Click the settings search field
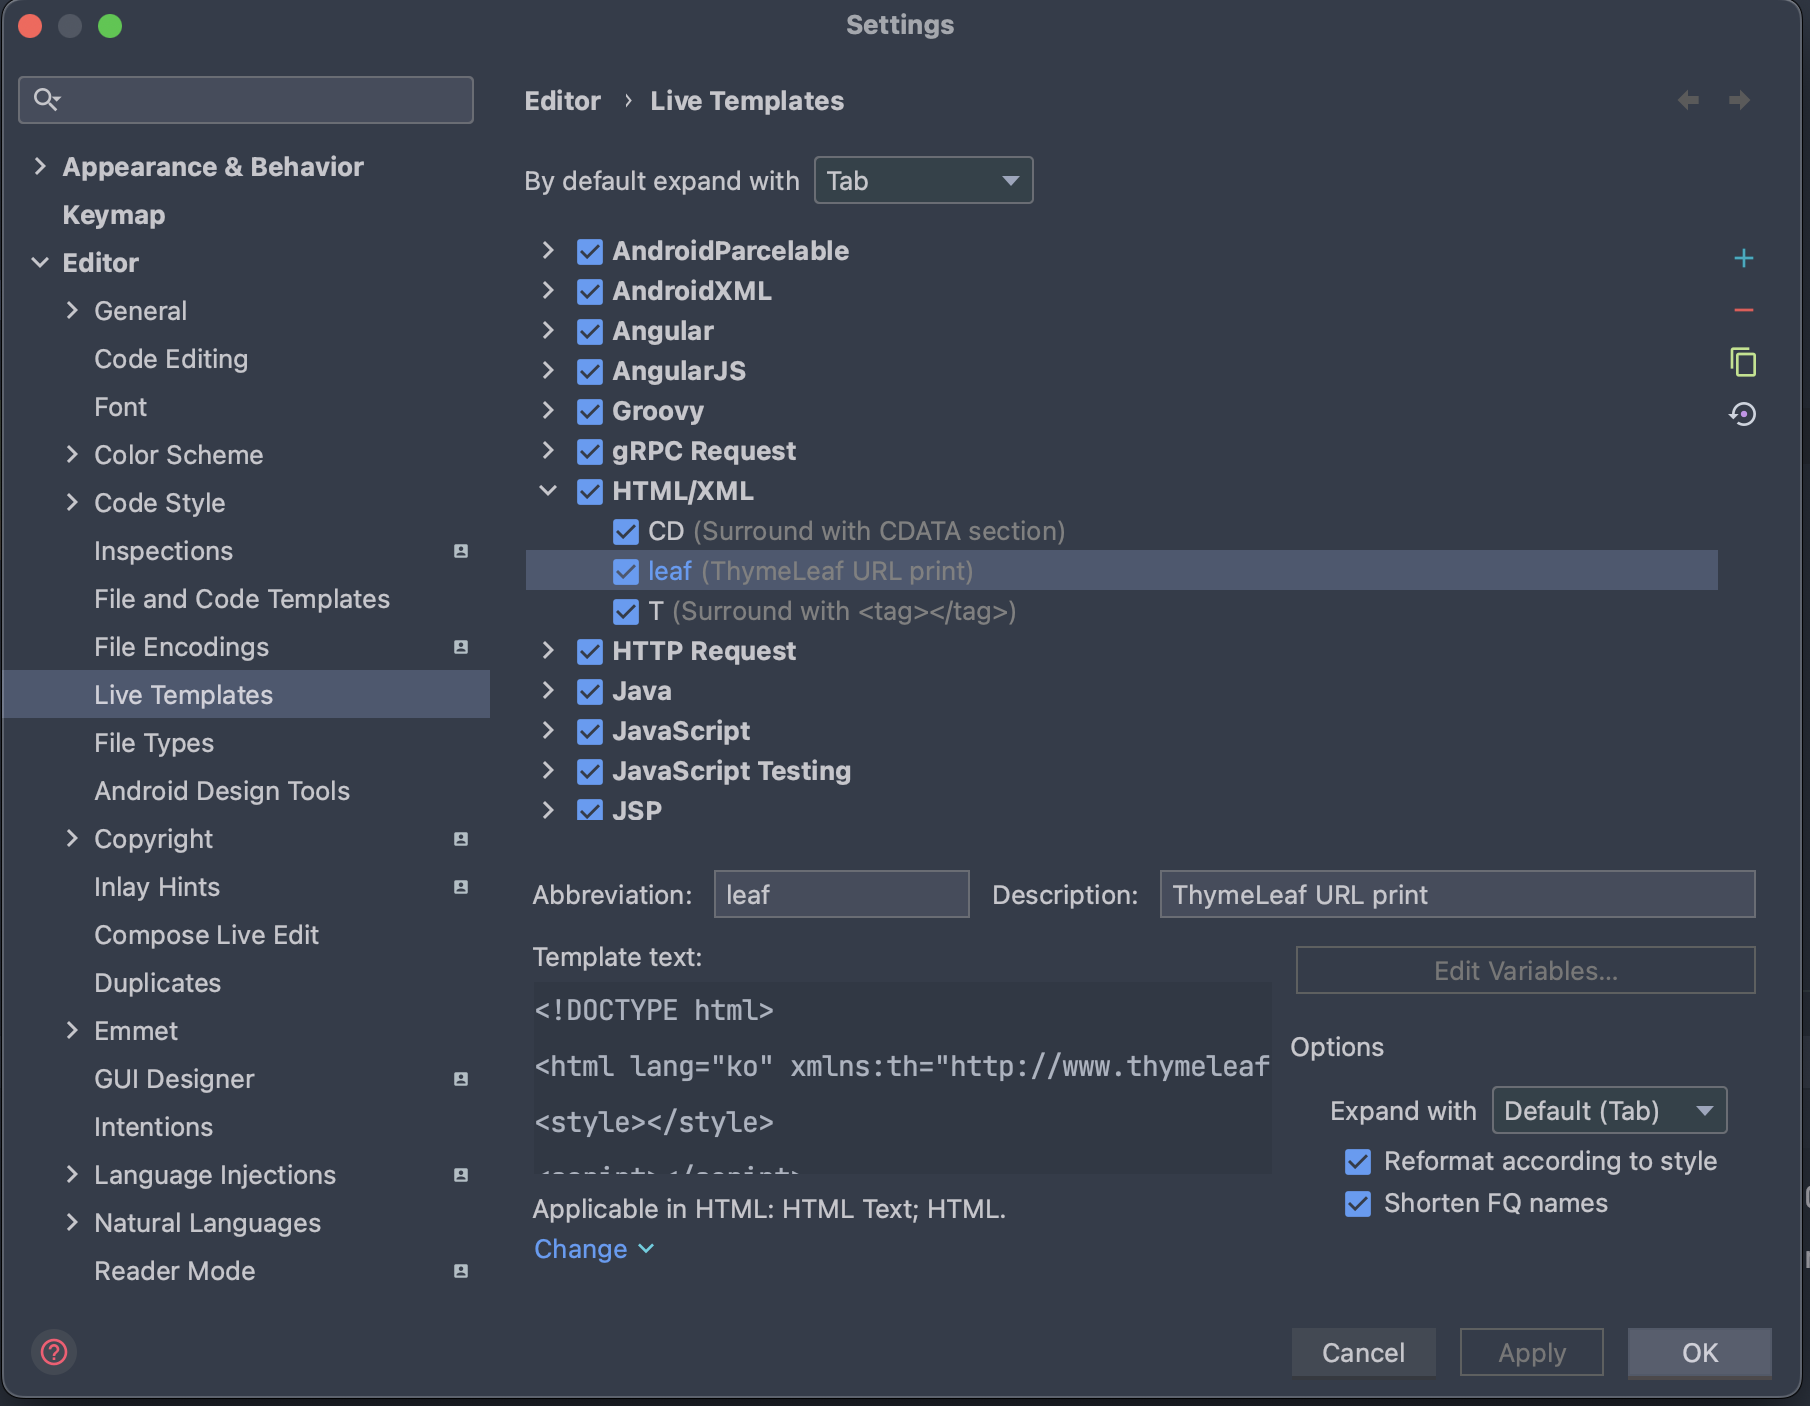The height and width of the screenshot is (1406, 1810). [x=246, y=100]
